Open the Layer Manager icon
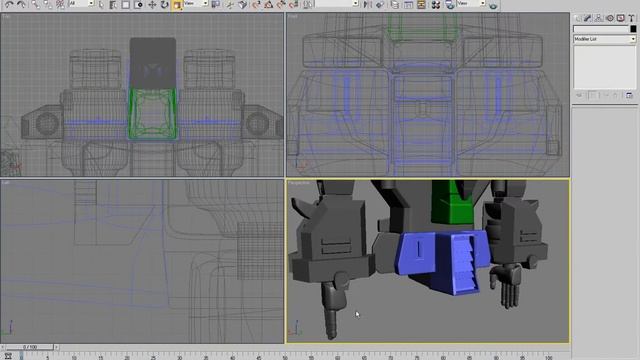 point(395,4)
